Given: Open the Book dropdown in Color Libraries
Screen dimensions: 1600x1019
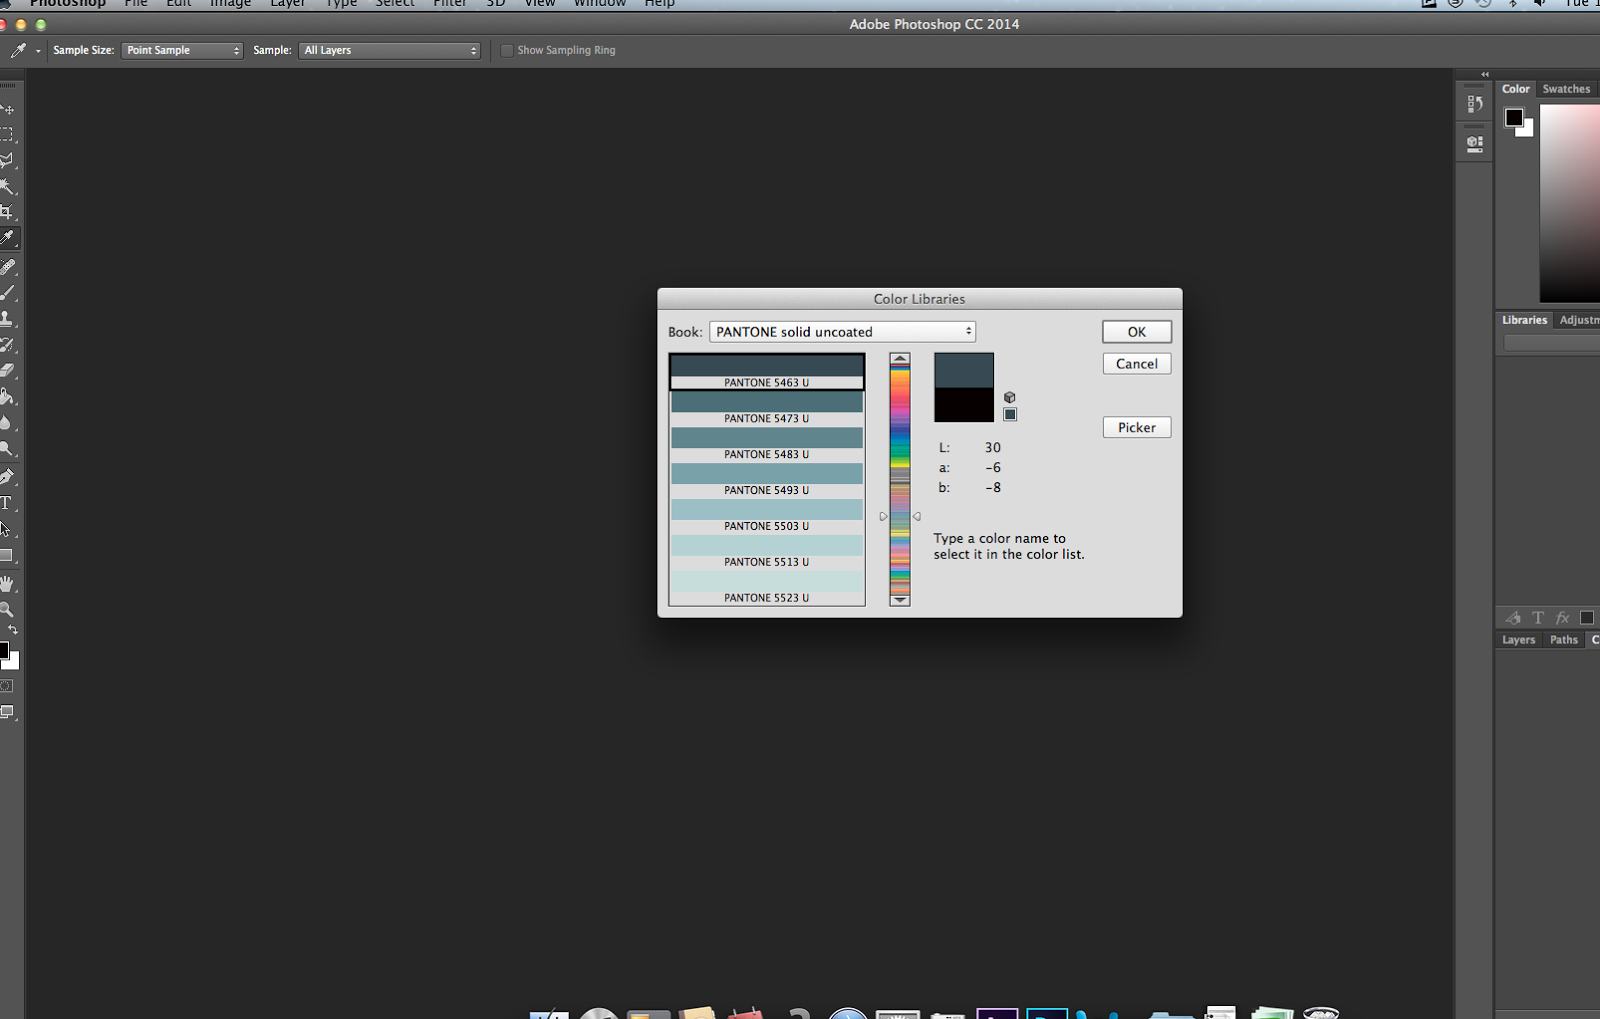Looking at the screenshot, I should (842, 332).
